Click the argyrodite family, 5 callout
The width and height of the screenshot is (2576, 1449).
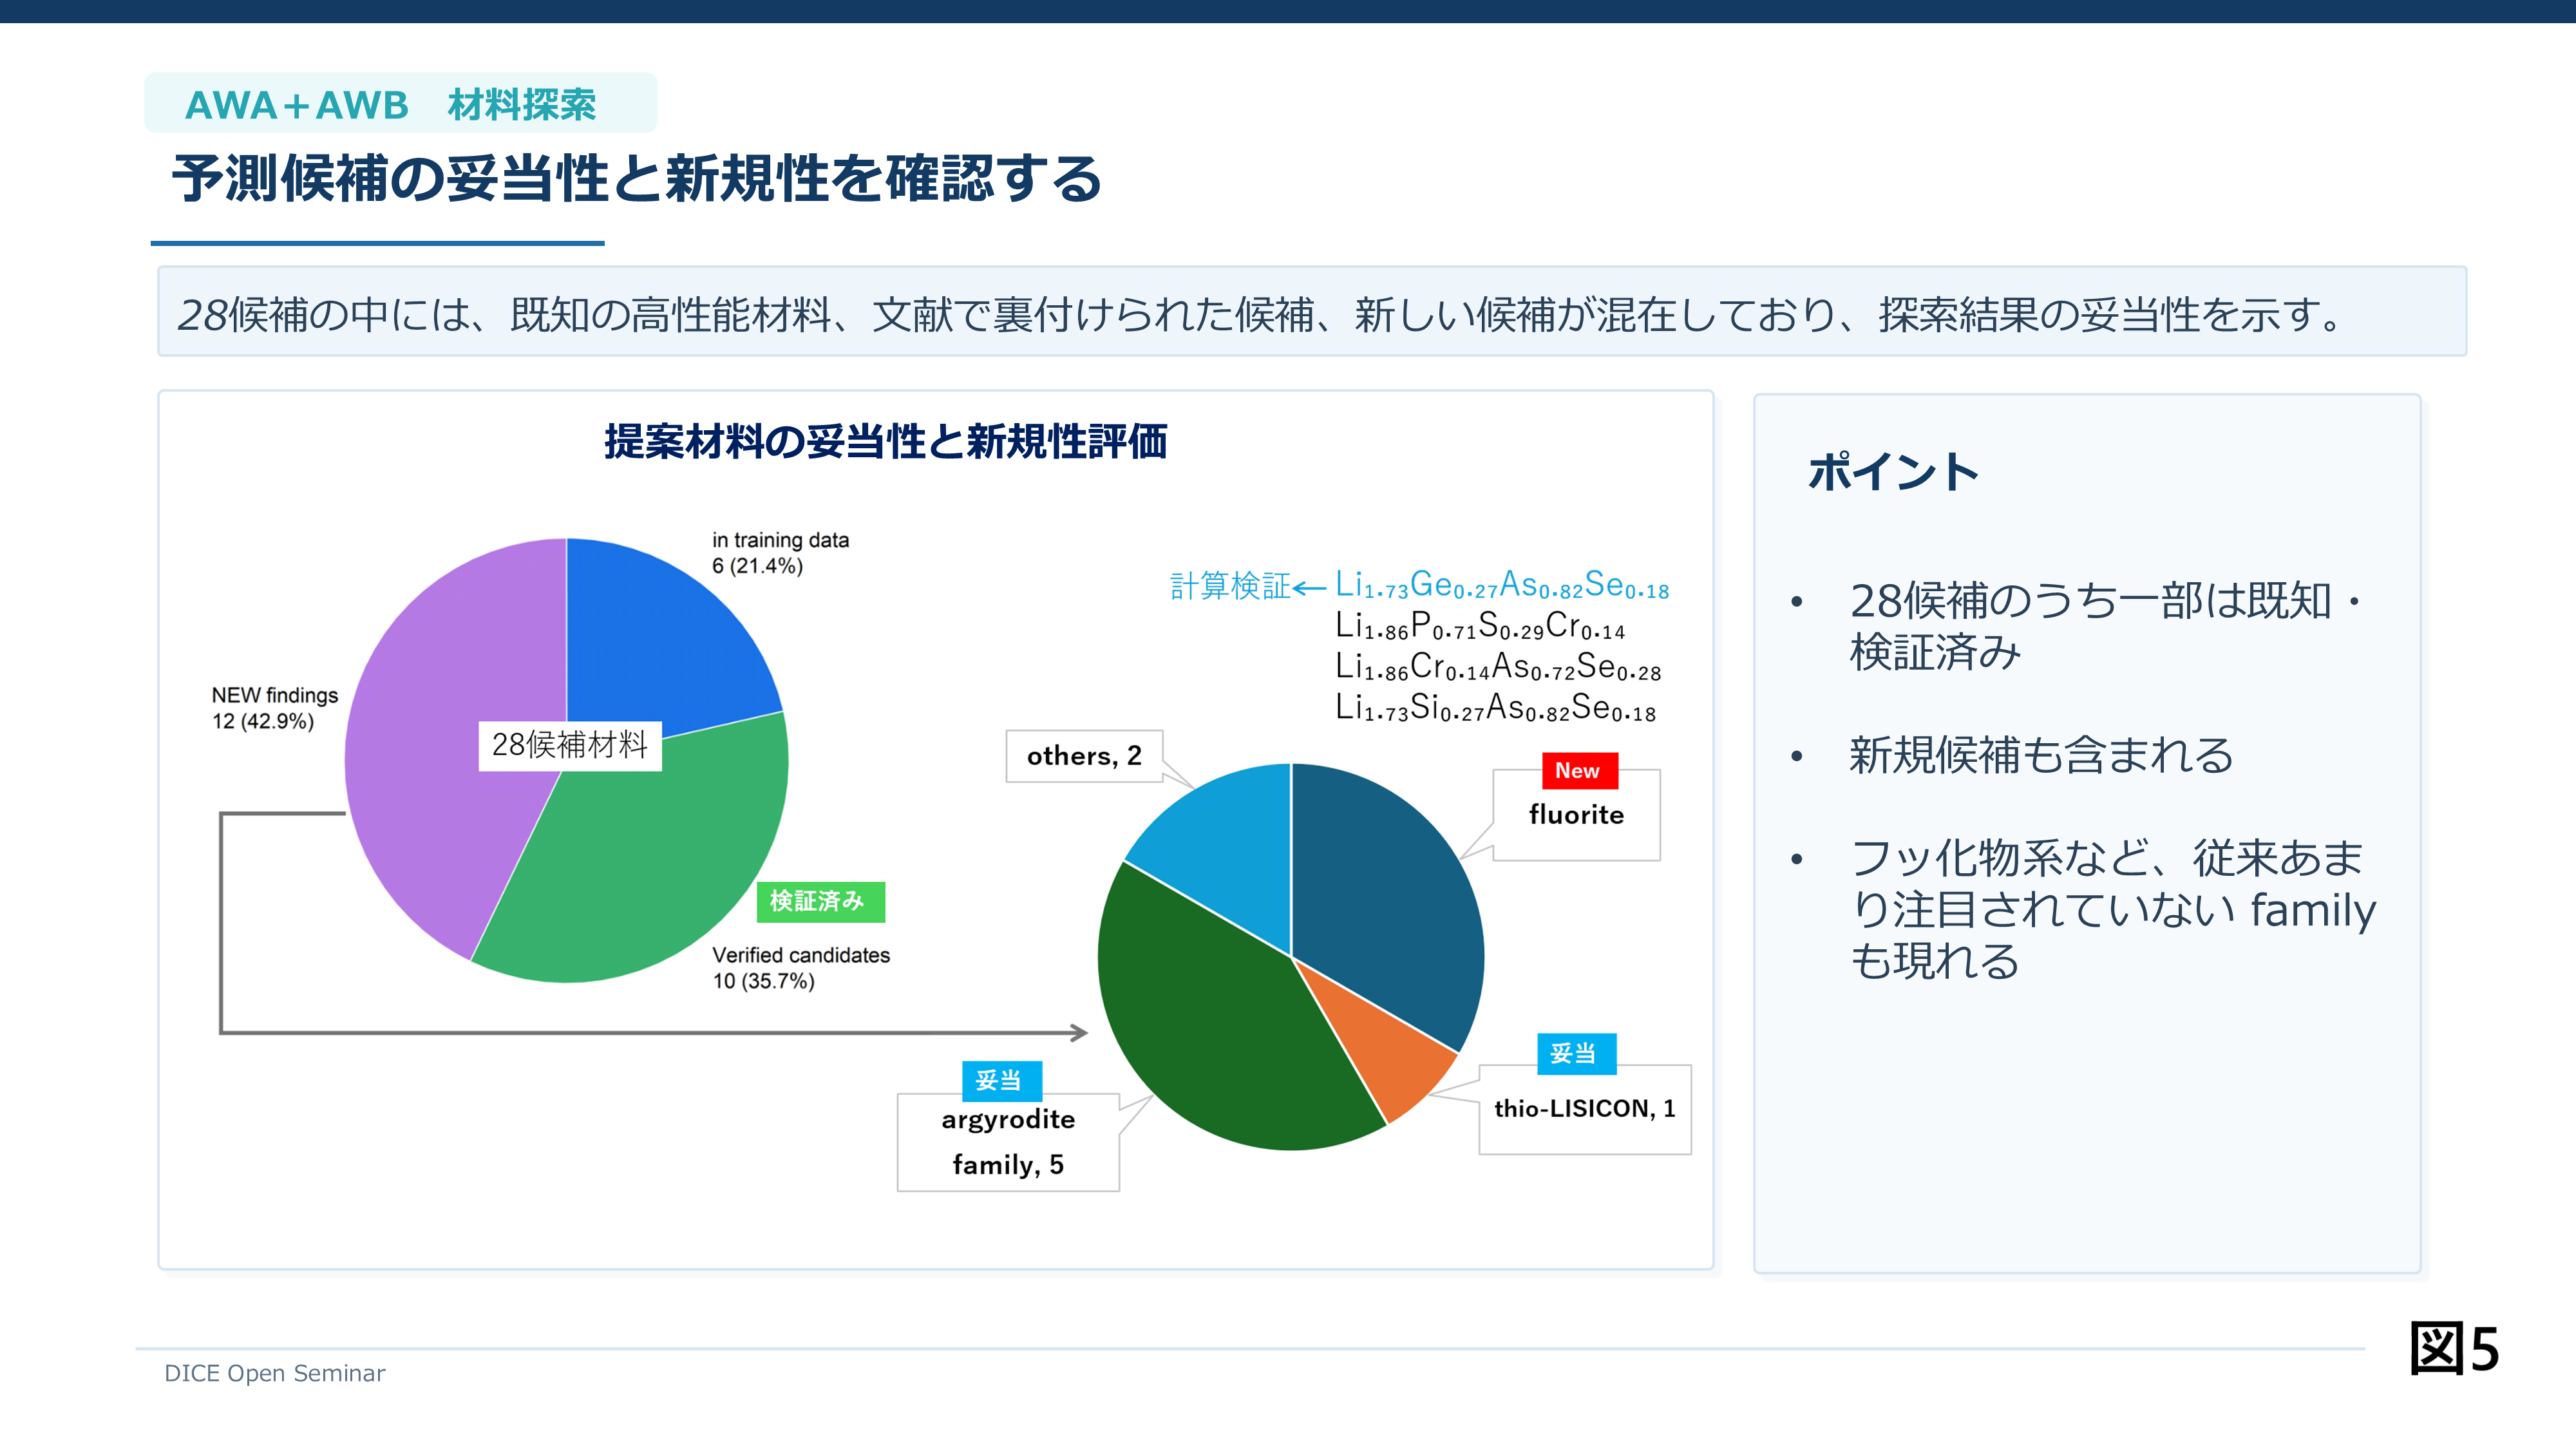pos(1008,1142)
